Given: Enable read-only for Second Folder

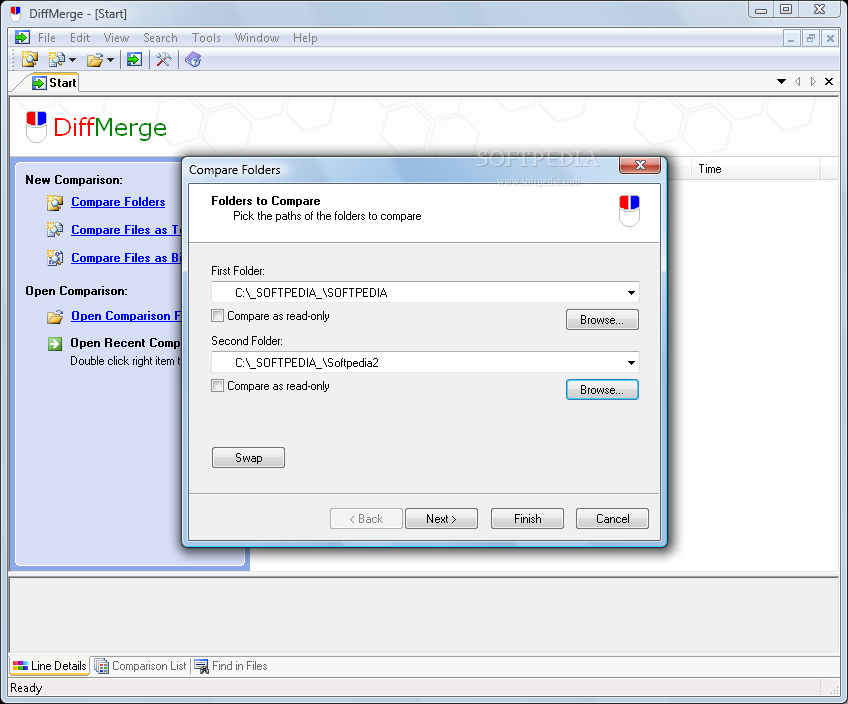Looking at the screenshot, I should point(217,386).
